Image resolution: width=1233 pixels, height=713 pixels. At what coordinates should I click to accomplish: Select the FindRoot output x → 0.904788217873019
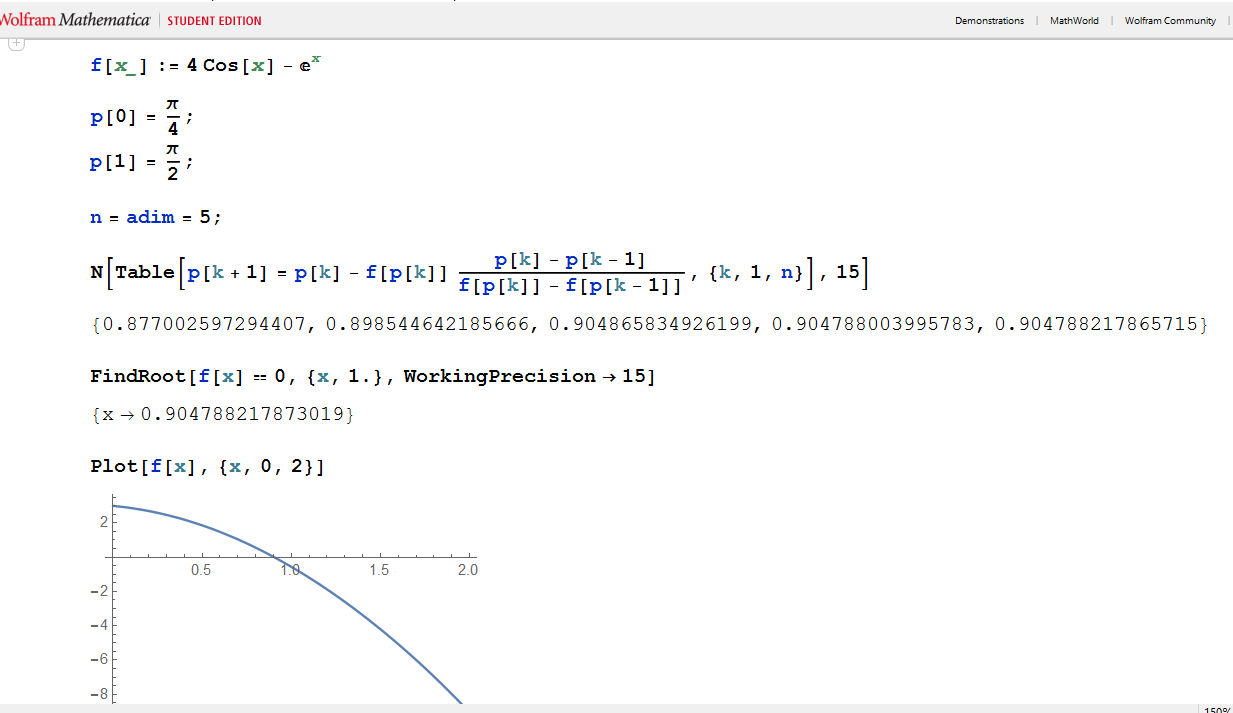[222, 414]
